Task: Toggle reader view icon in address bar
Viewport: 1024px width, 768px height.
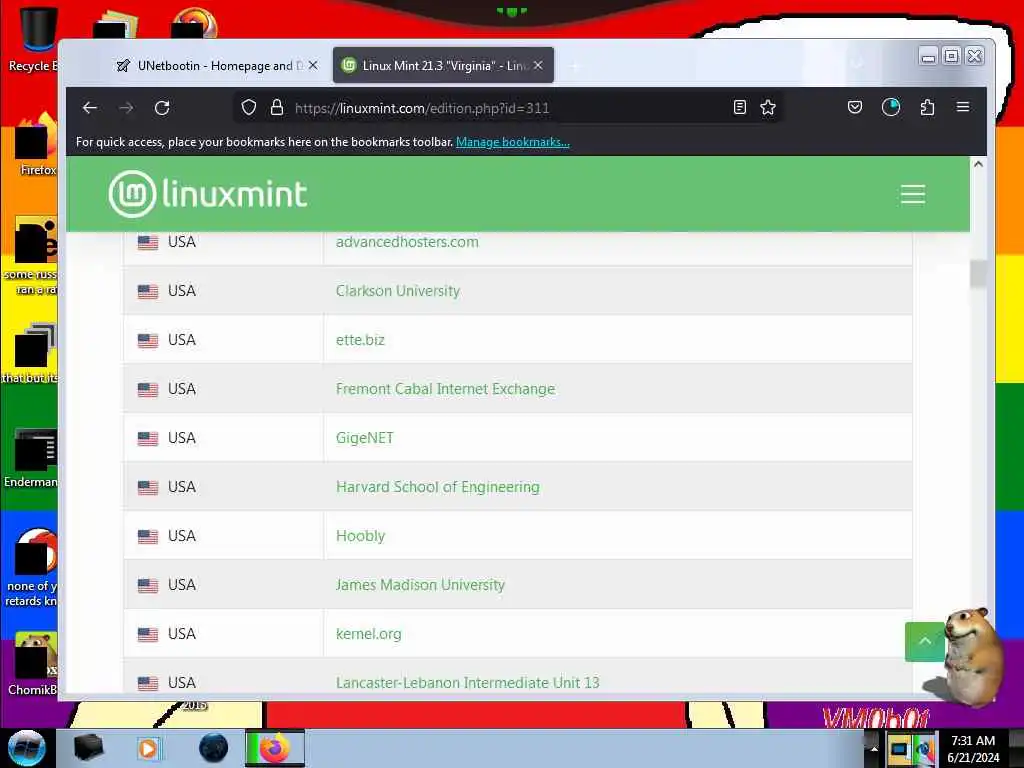Action: tap(739, 108)
